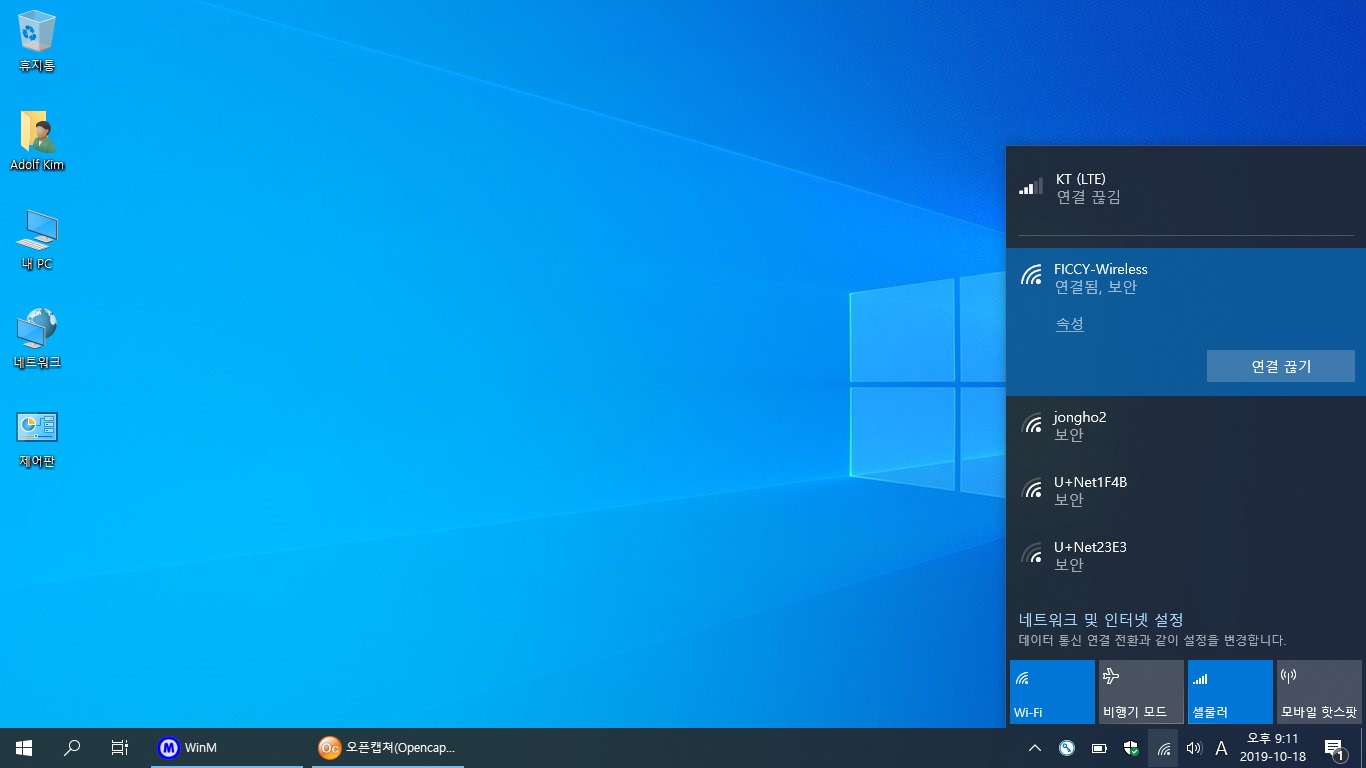Viewport: 1366px width, 768px height.
Task: Click the blue circular tray icon
Action: pyautogui.click(x=1067, y=748)
